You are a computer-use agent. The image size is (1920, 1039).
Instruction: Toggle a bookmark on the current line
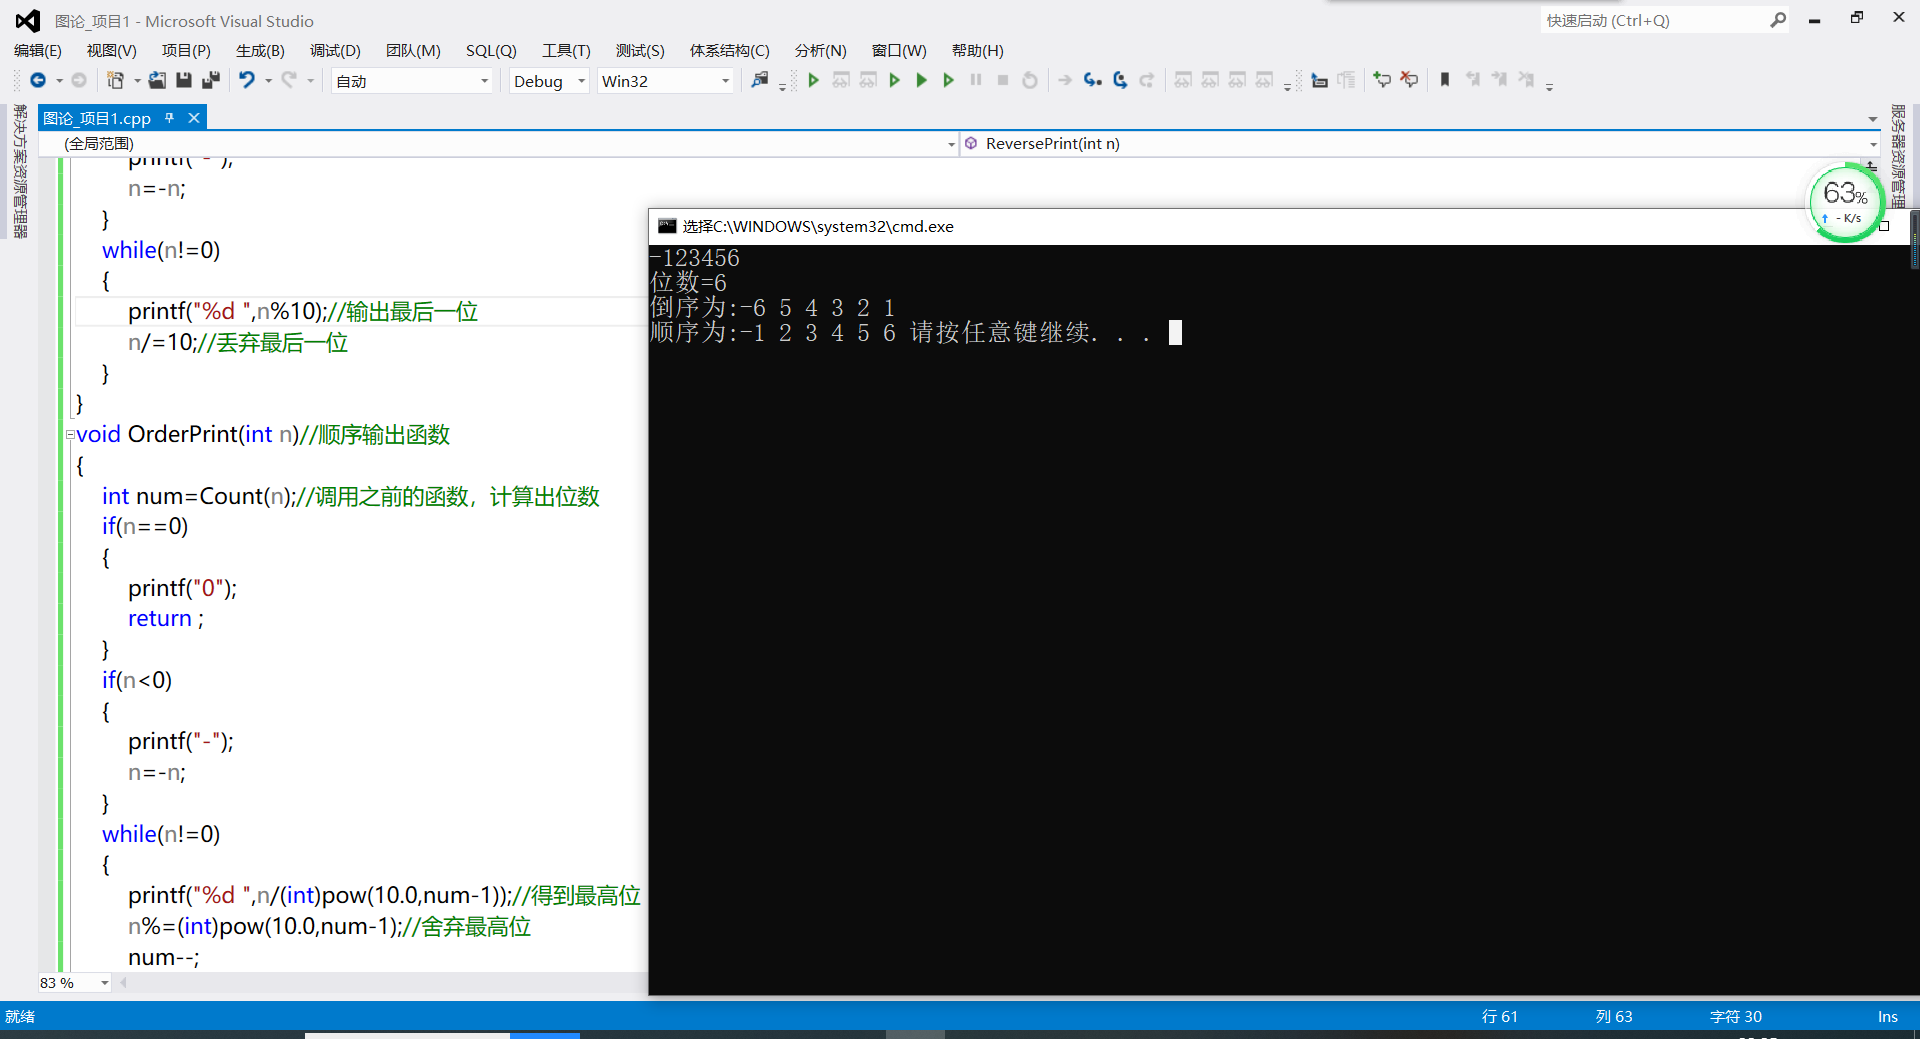pos(1445,81)
